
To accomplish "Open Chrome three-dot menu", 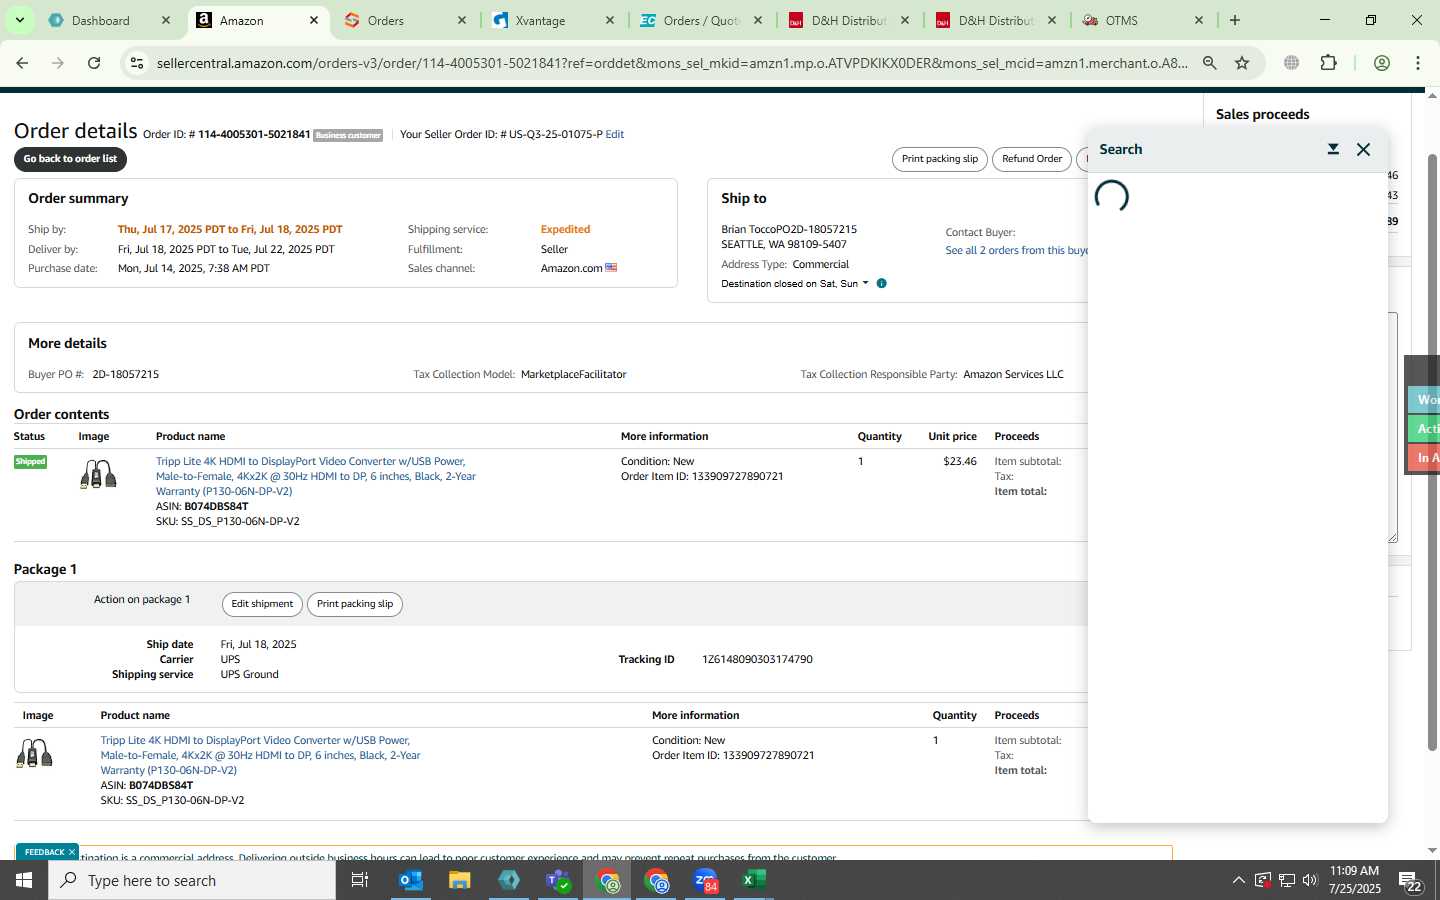I will pyautogui.click(x=1418, y=63).
